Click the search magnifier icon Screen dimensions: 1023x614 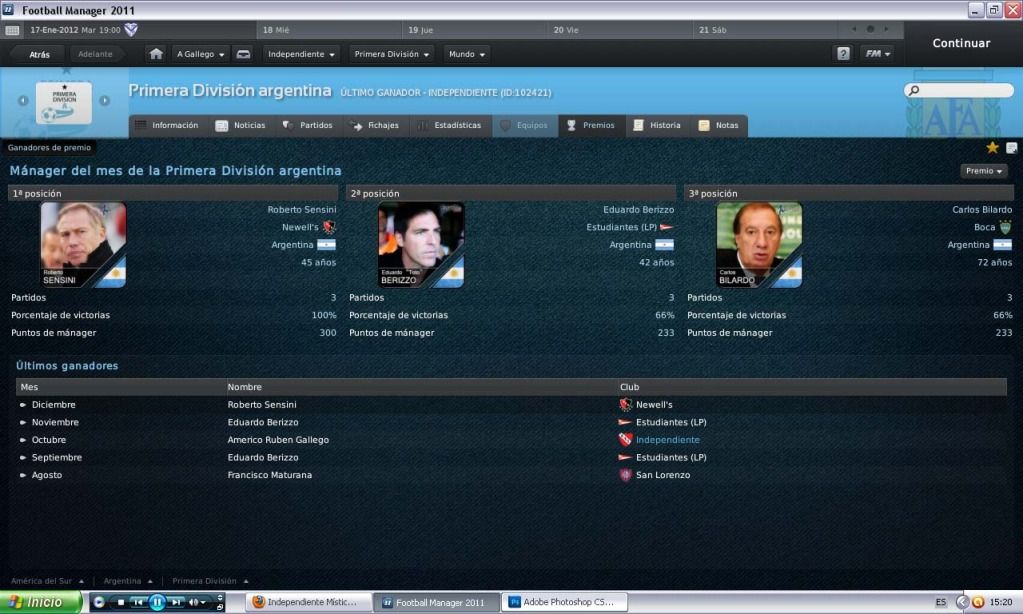click(x=914, y=90)
